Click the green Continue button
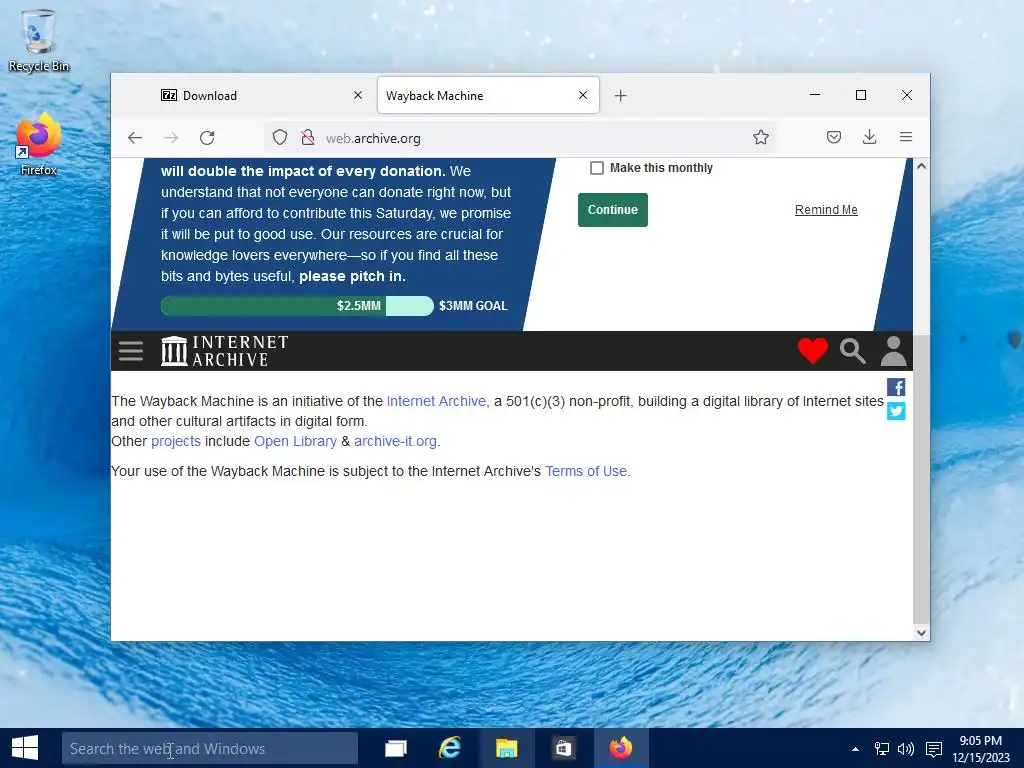 point(613,210)
